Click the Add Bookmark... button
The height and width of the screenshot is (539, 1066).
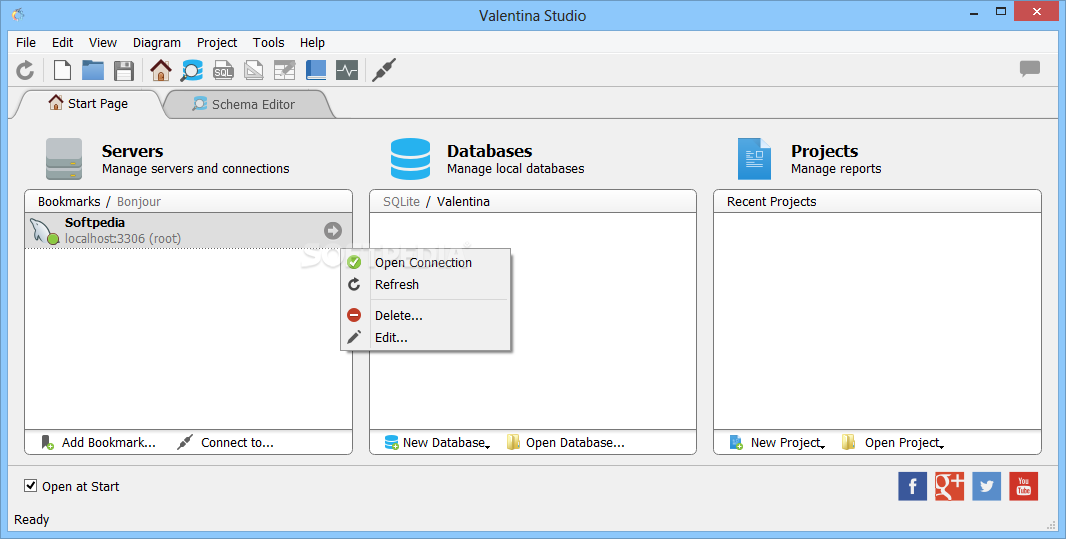coord(99,442)
